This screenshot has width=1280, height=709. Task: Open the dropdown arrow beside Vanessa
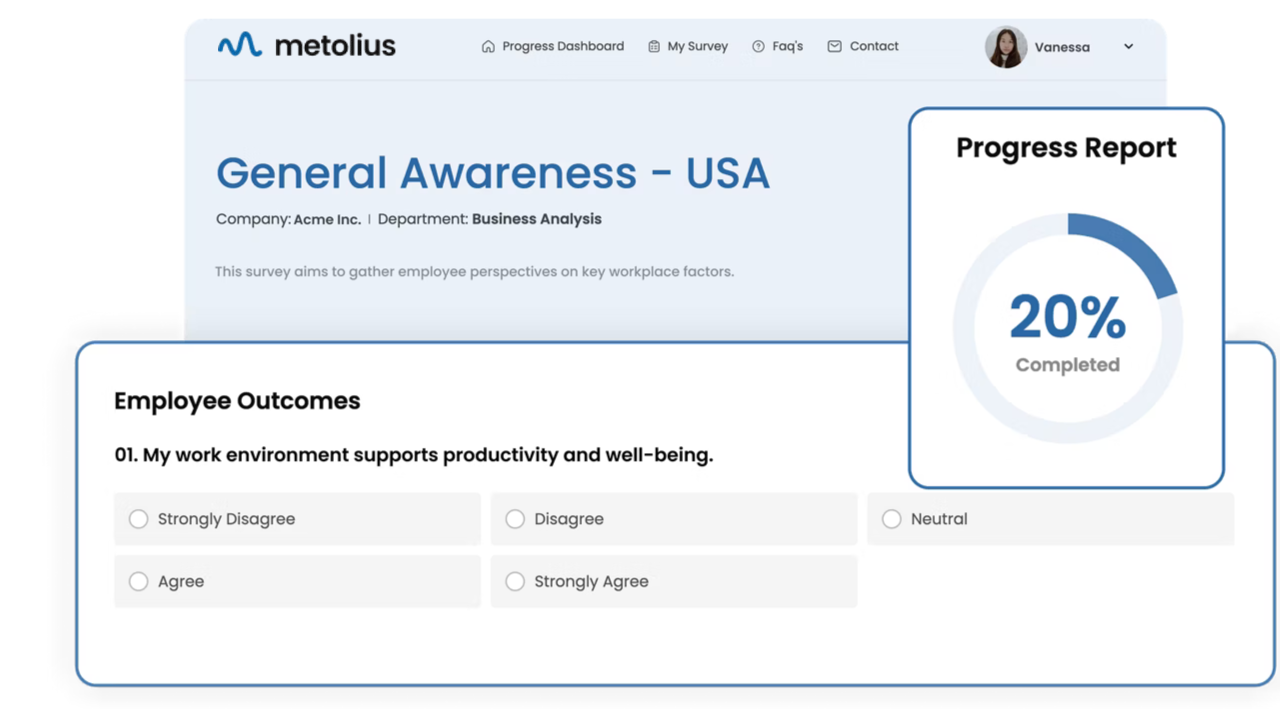tap(1128, 47)
